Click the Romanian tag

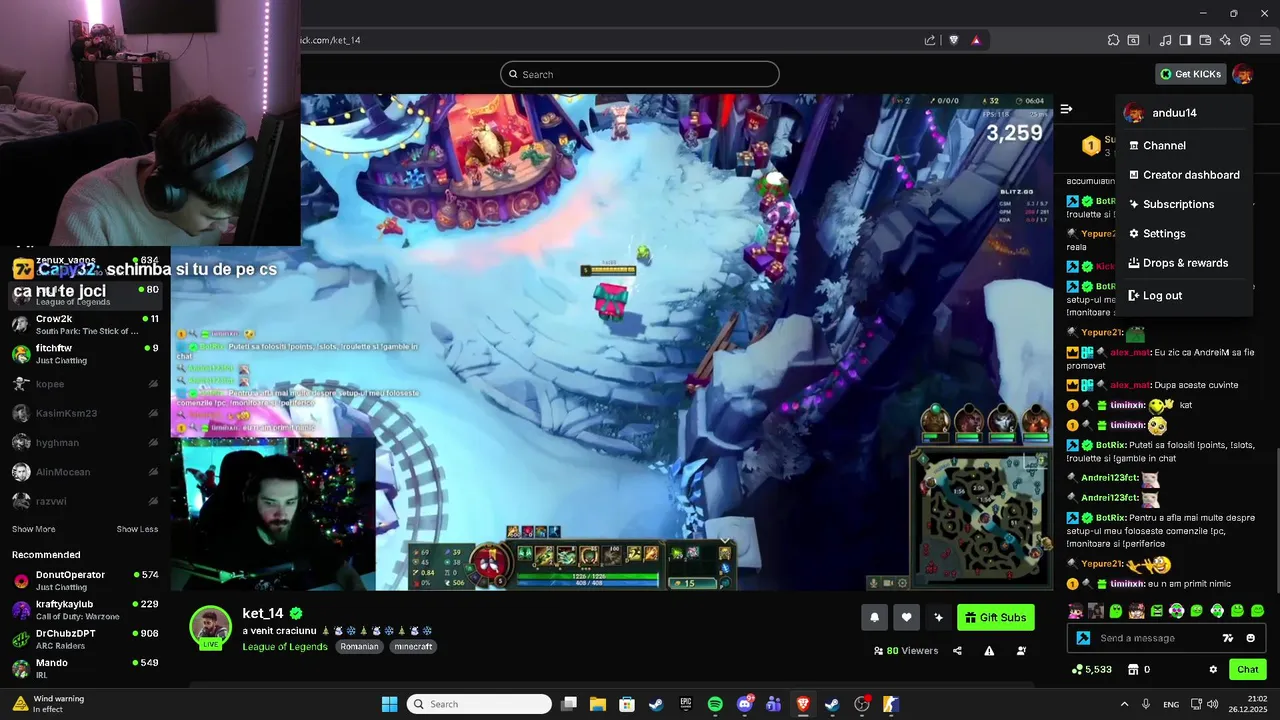pyautogui.click(x=359, y=647)
